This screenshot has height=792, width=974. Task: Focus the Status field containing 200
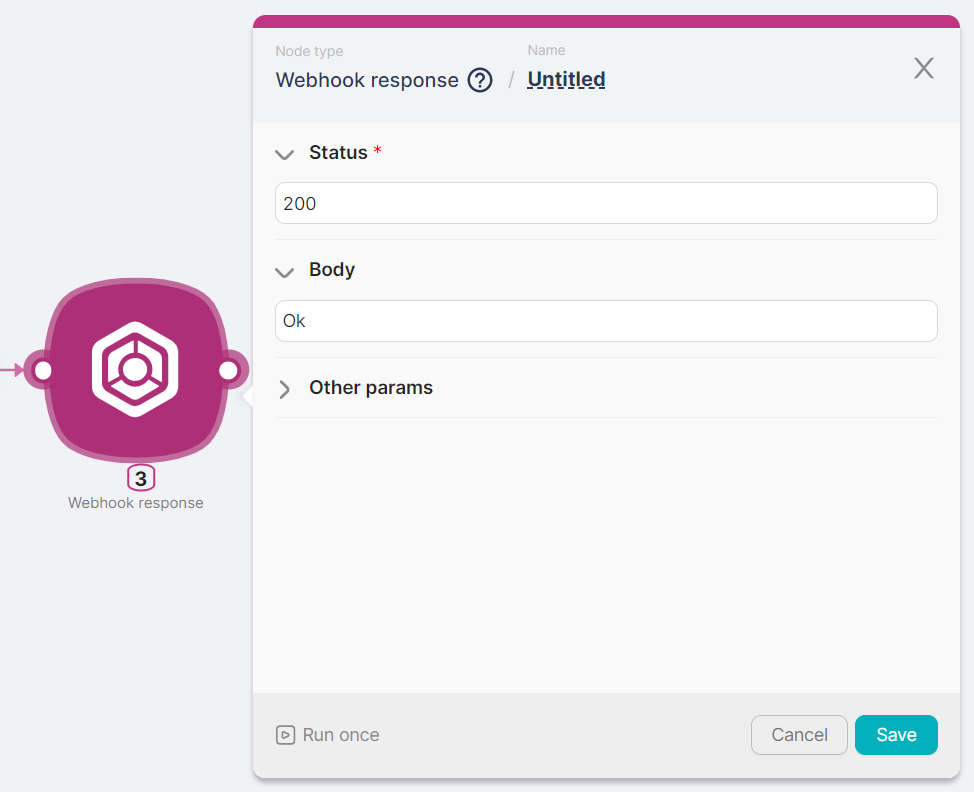605,203
